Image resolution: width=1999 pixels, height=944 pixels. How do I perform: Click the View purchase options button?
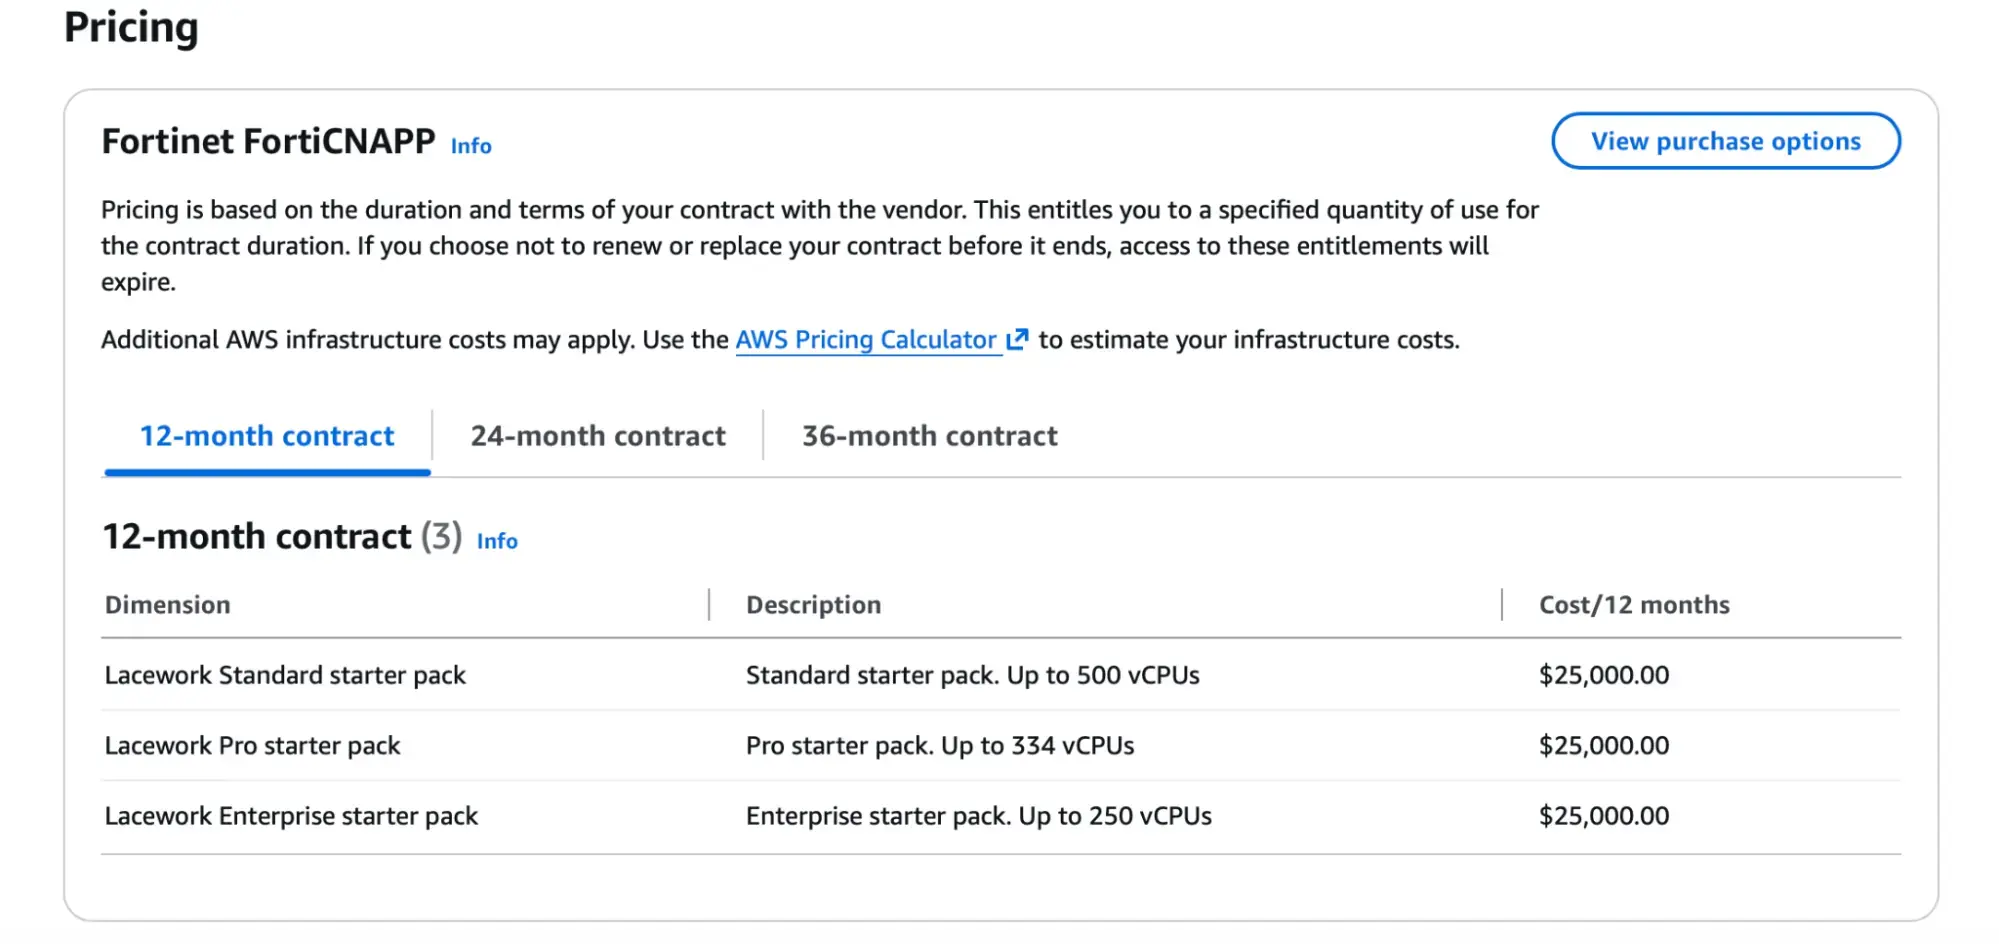point(1726,141)
